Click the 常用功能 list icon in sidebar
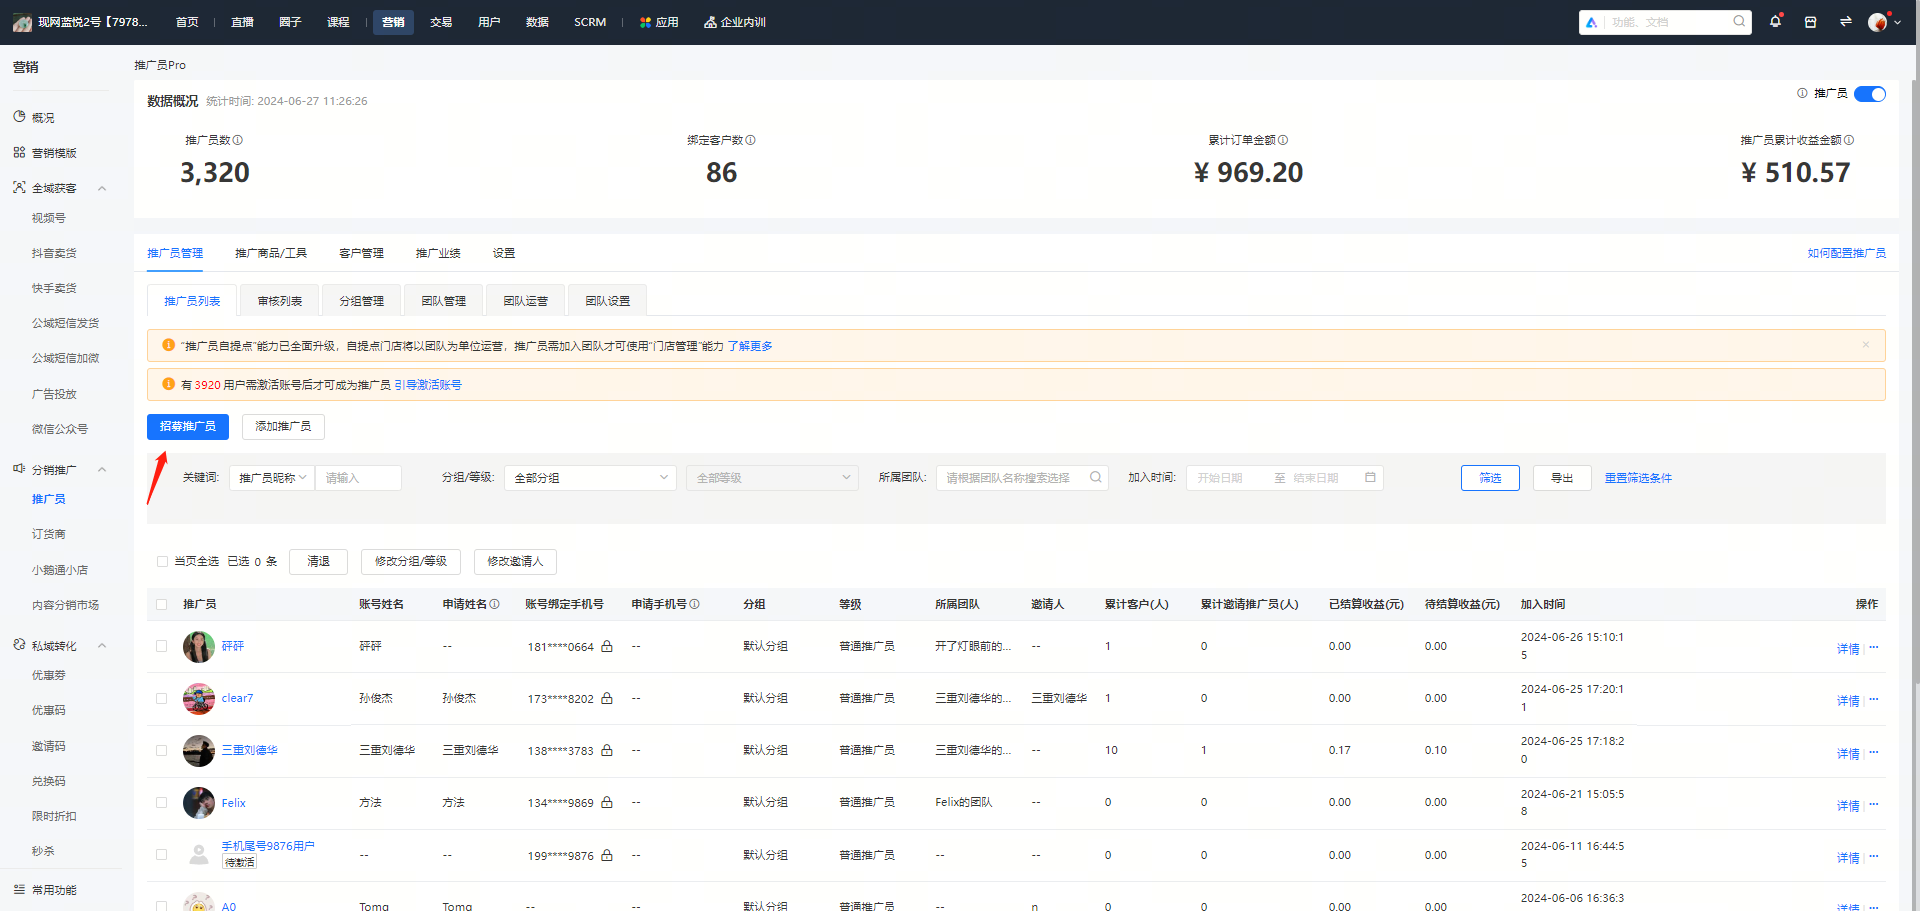Screen dimensions: 1920x911 point(19,889)
